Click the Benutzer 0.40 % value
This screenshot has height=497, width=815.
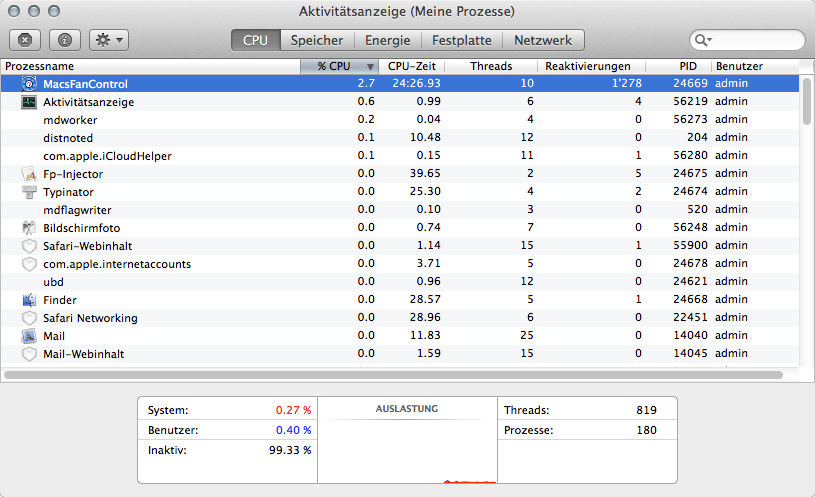(x=294, y=430)
